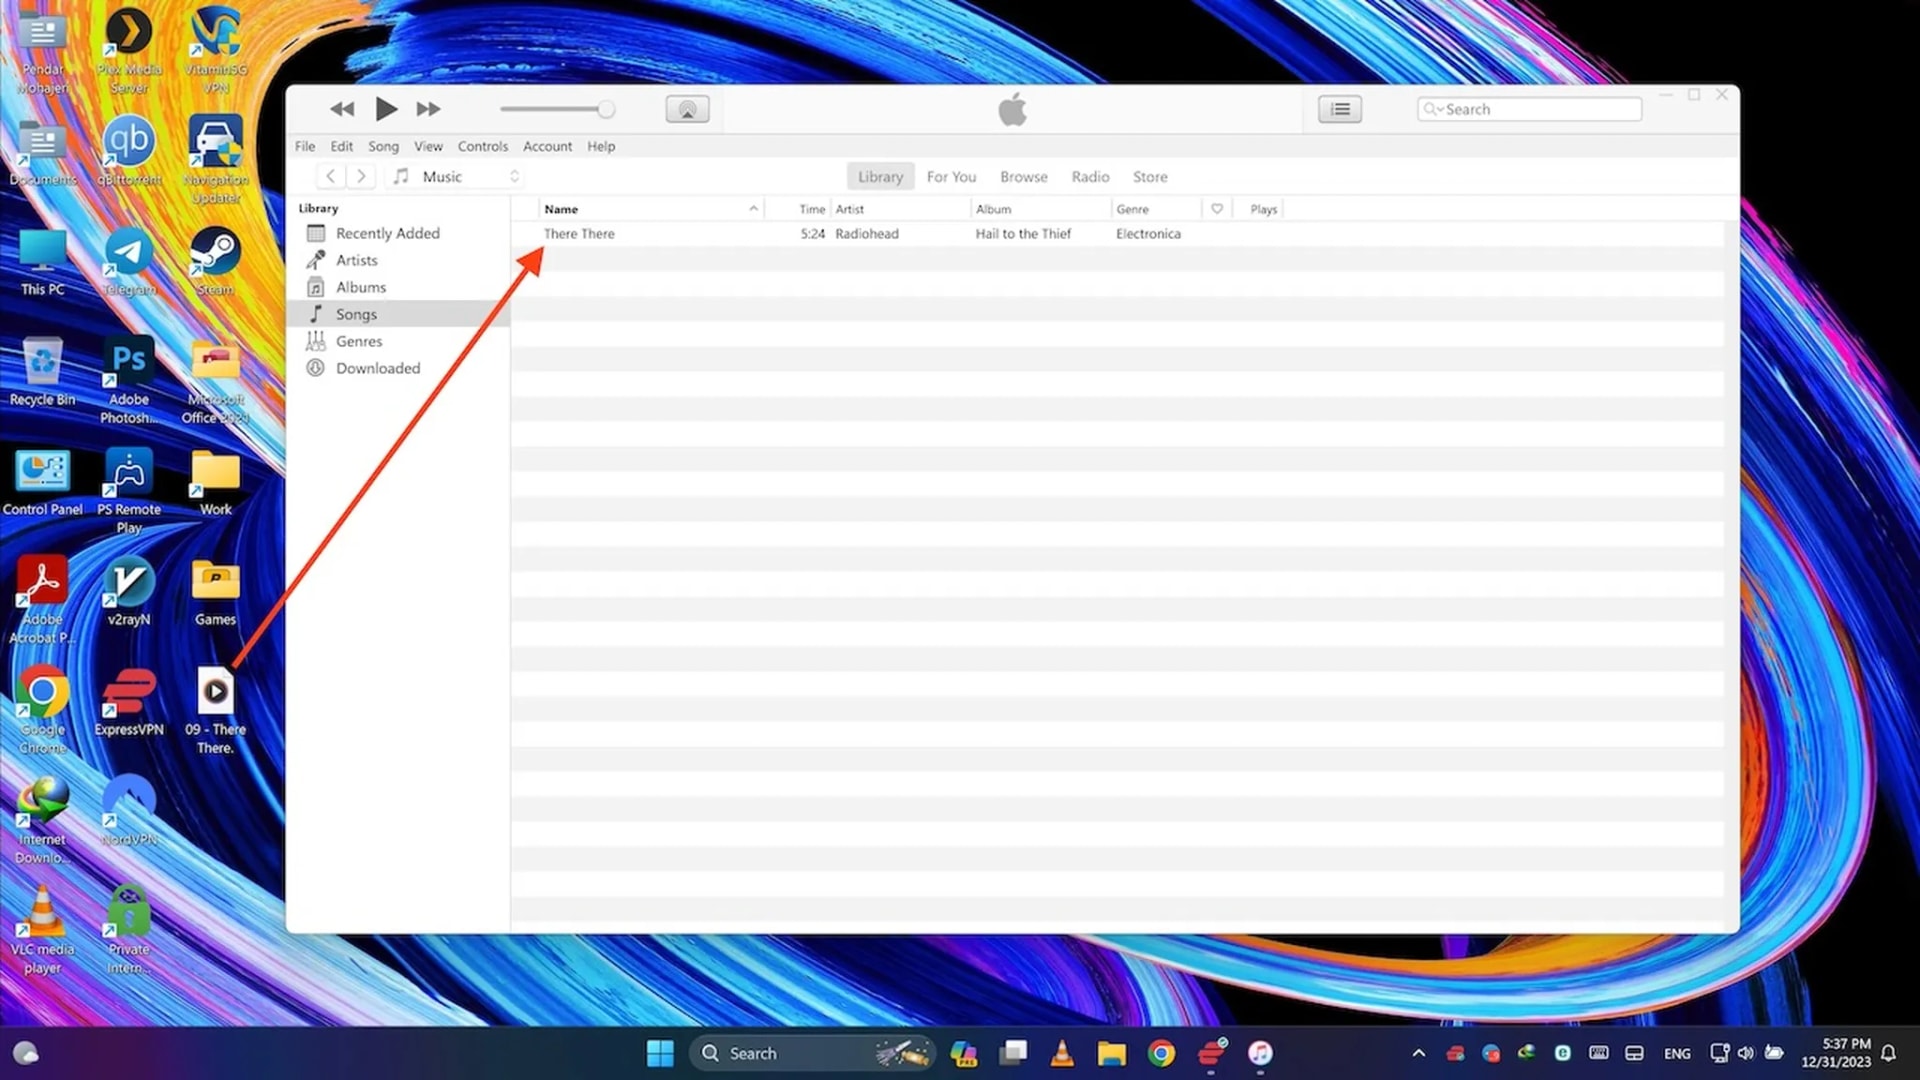1920x1080 pixels.
Task: Click the fast-forward/next track icon
Action: pyautogui.click(x=428, y=109)
